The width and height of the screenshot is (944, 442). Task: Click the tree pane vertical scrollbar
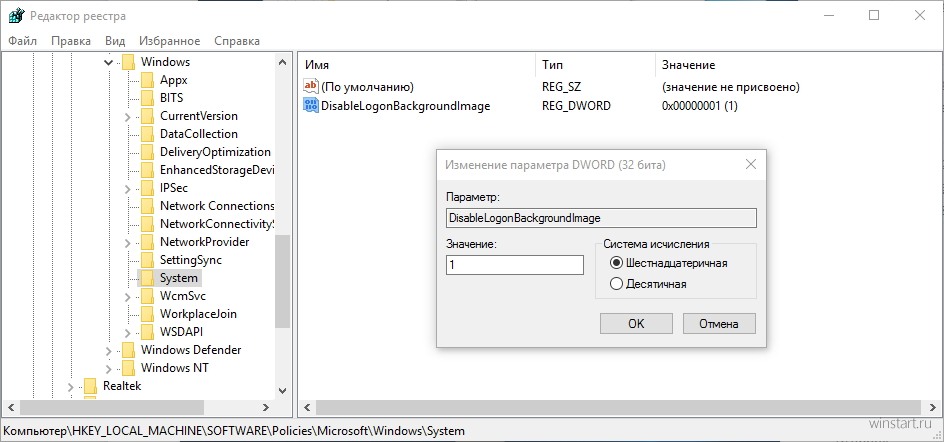pos(282,280)
